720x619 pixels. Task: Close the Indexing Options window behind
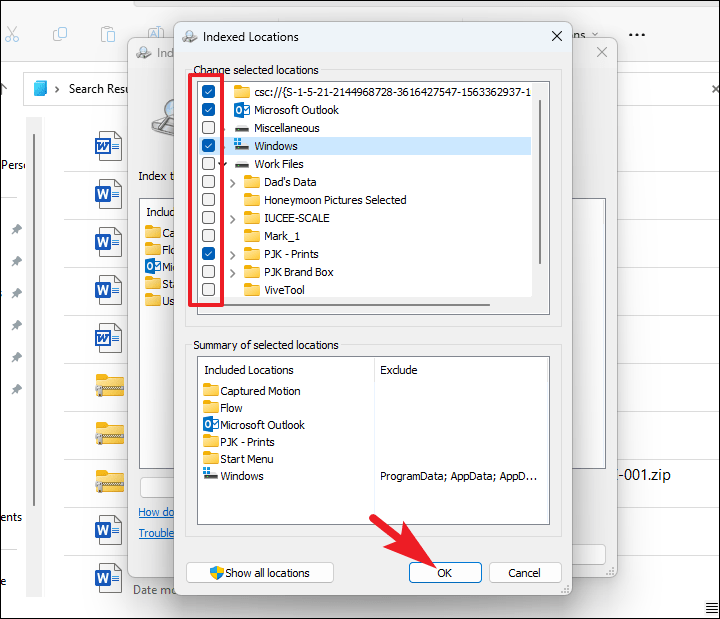(602, 52)
